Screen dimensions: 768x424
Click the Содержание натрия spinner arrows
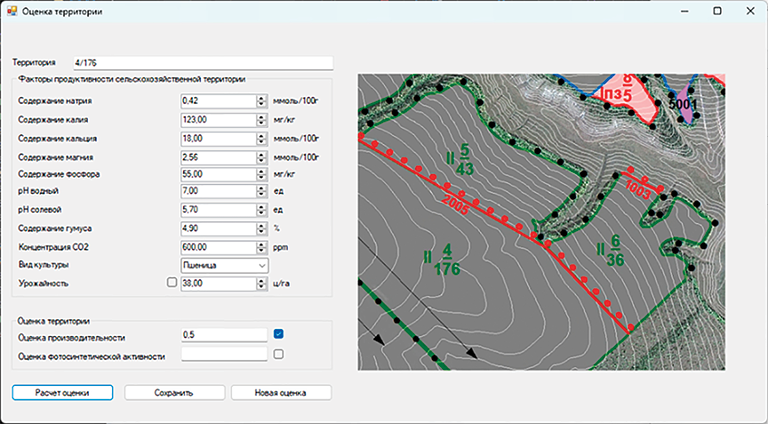tap(262, 101)
